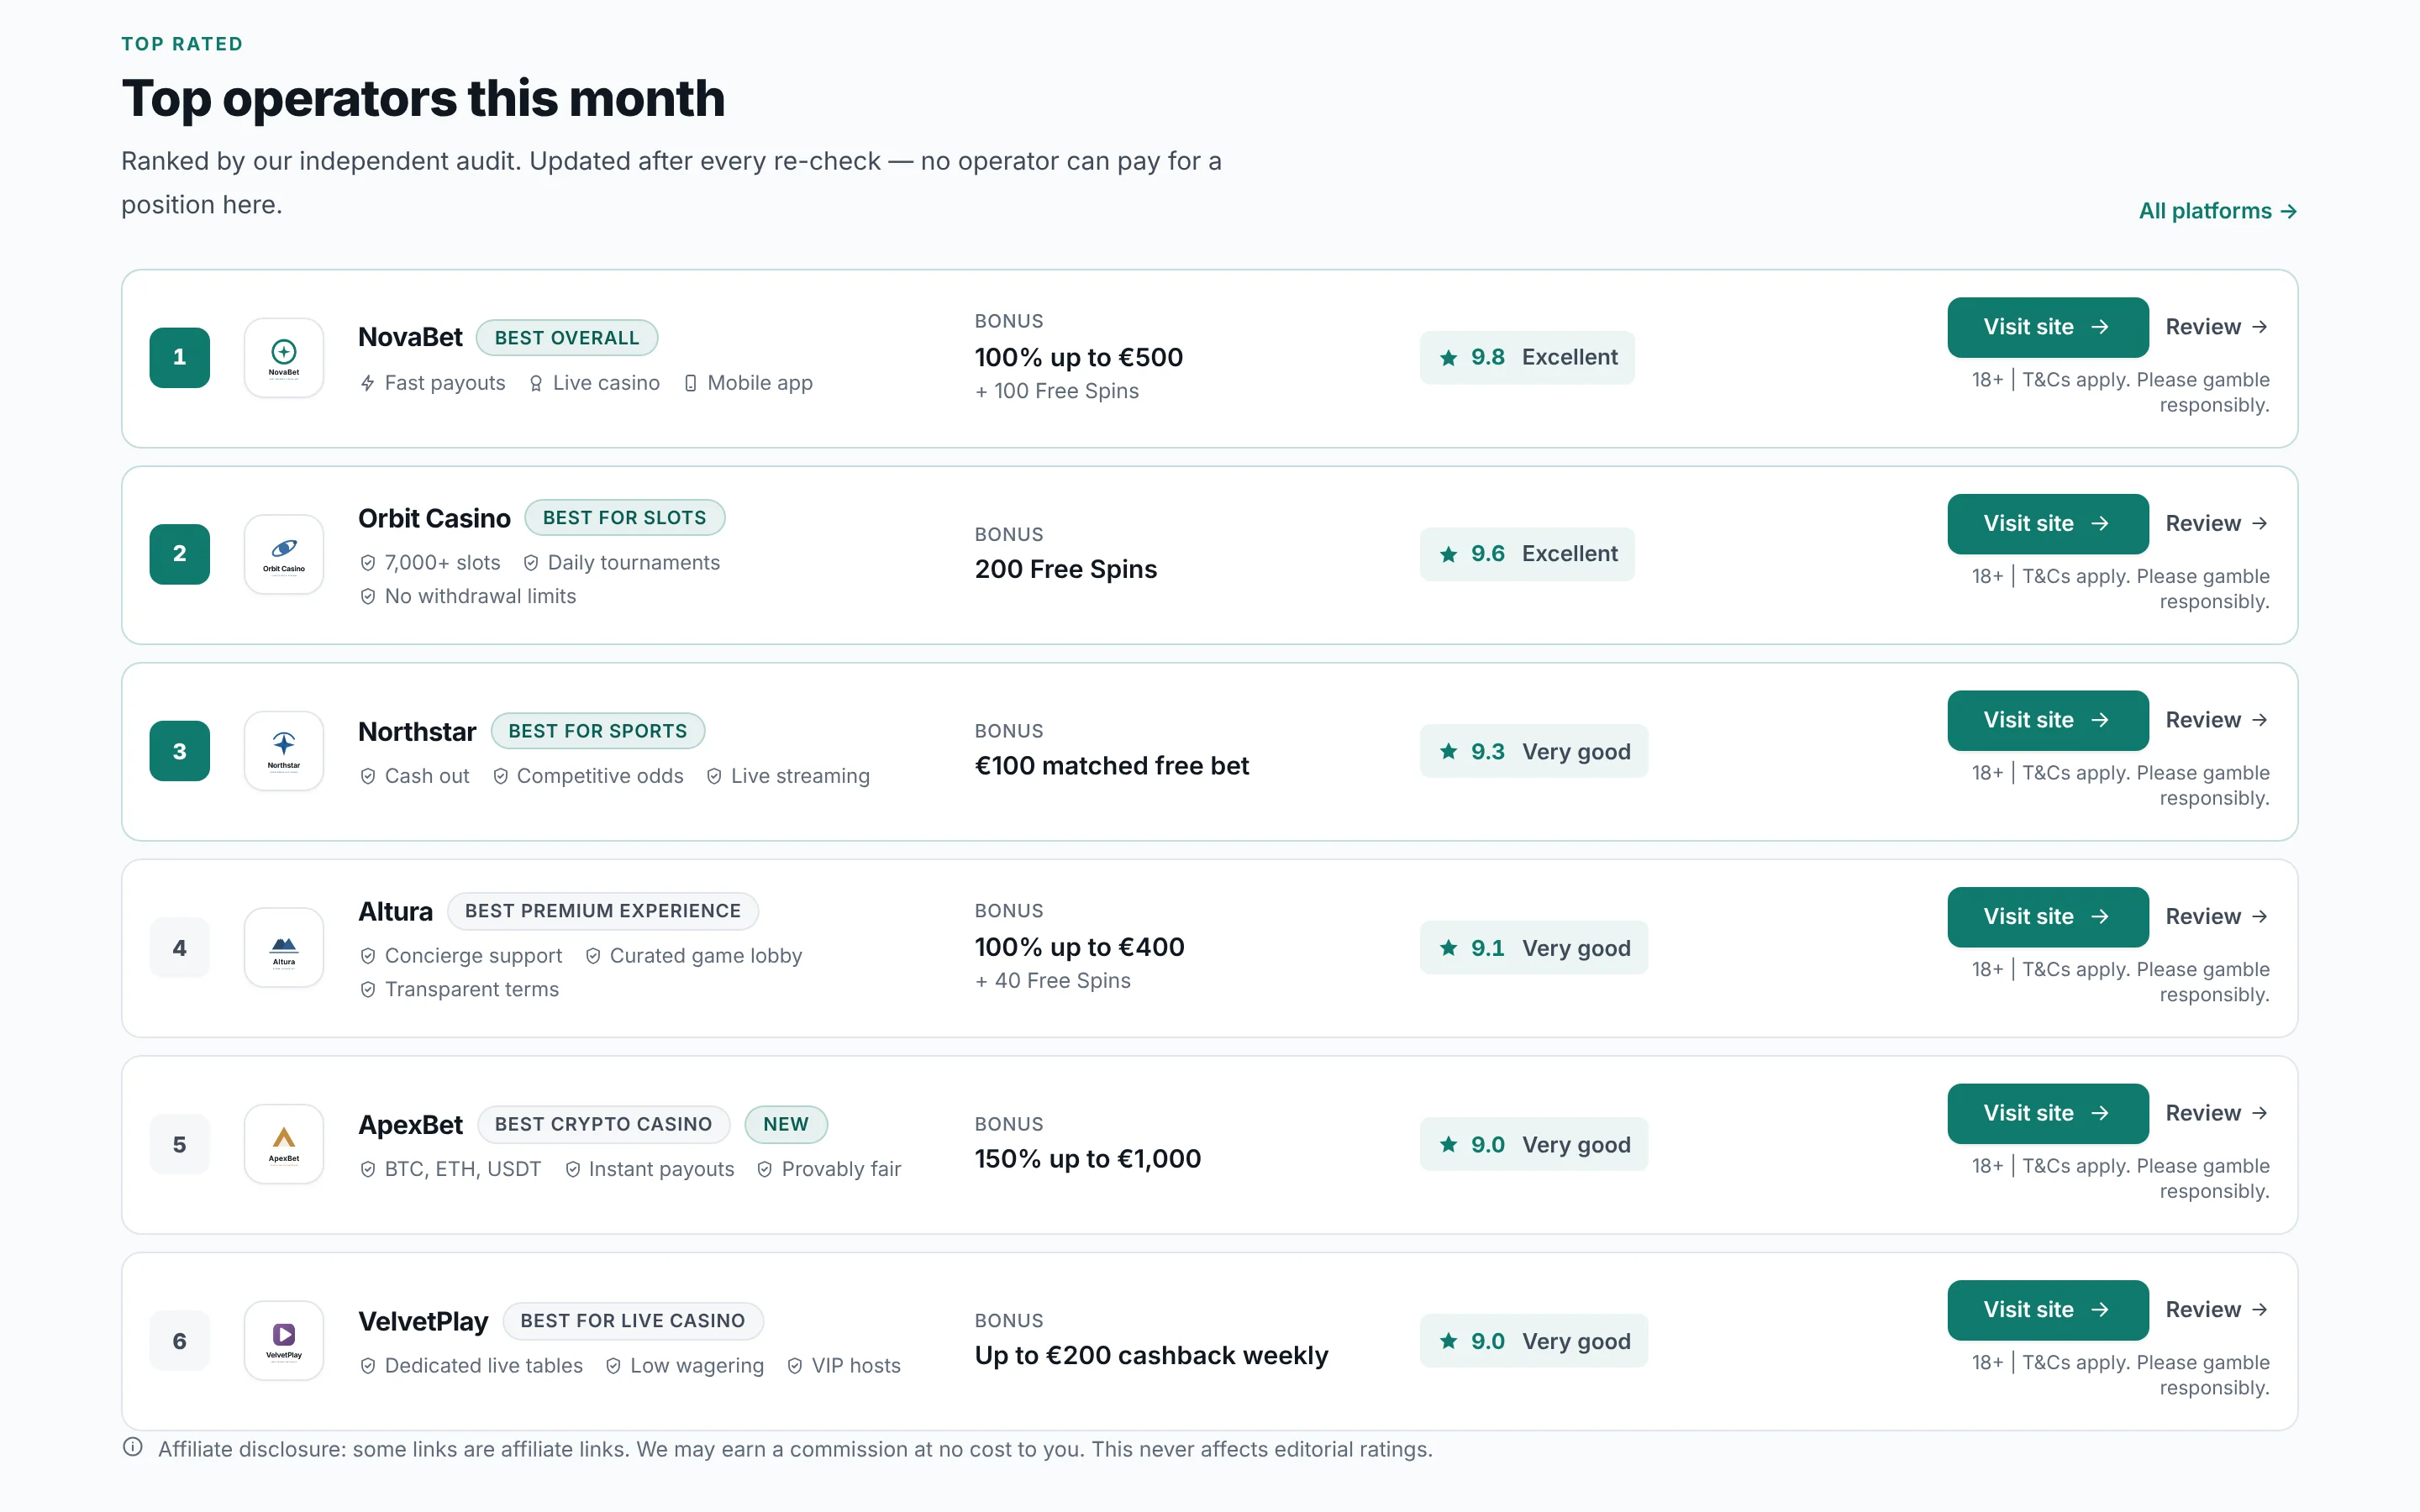Click the star icon beside 9.8 rating
This screenshot has width=2420, height=1512.
click(x=1448, y=358)
